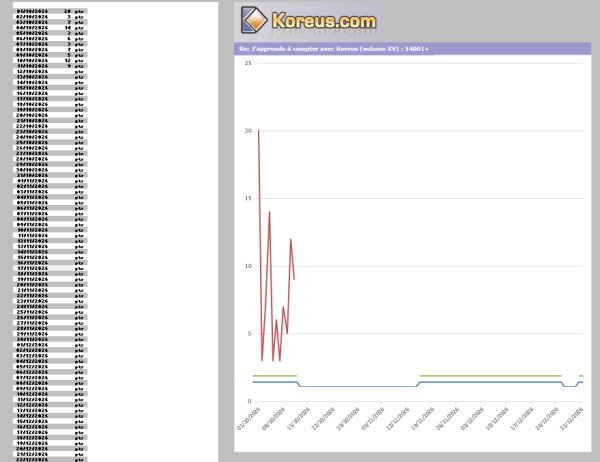This screenshot has height=462, width=600.
Task: Select the date cell 10/12/2026
Action: (32, 394)
